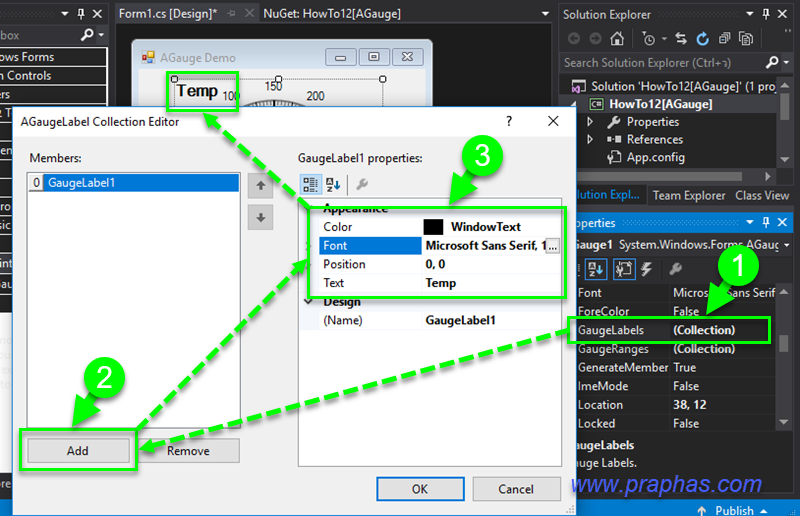This screenshot has height=516, width=800.
Task: Select the GaugeRanges (Collection) property
Action: coord(676,349)
